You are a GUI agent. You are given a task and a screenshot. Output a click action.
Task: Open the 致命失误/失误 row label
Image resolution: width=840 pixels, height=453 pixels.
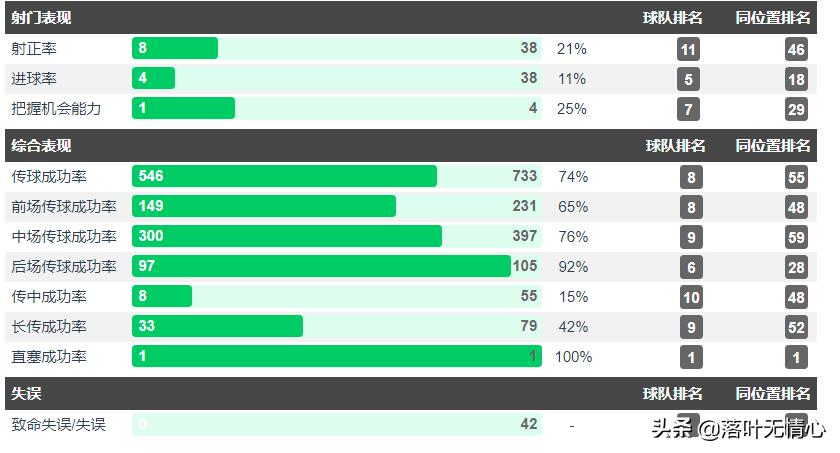[58, 425]
